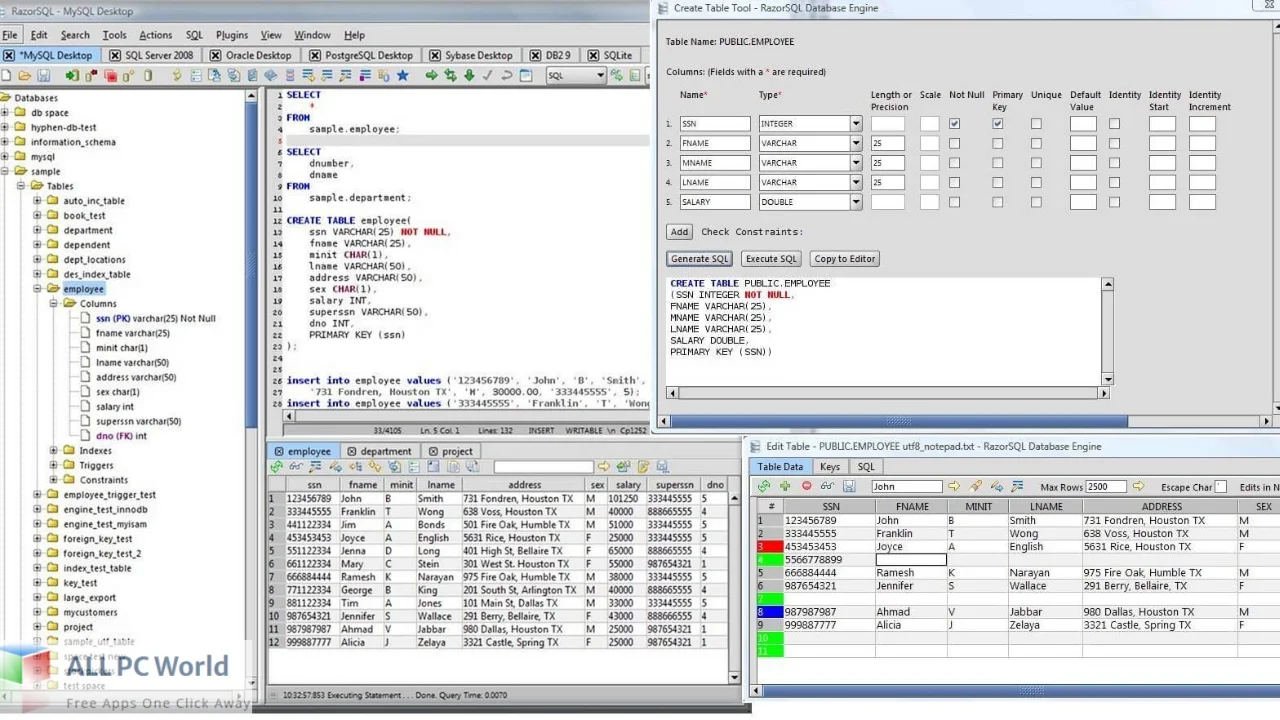Click the checkmark commit icon

click(488, 75)
